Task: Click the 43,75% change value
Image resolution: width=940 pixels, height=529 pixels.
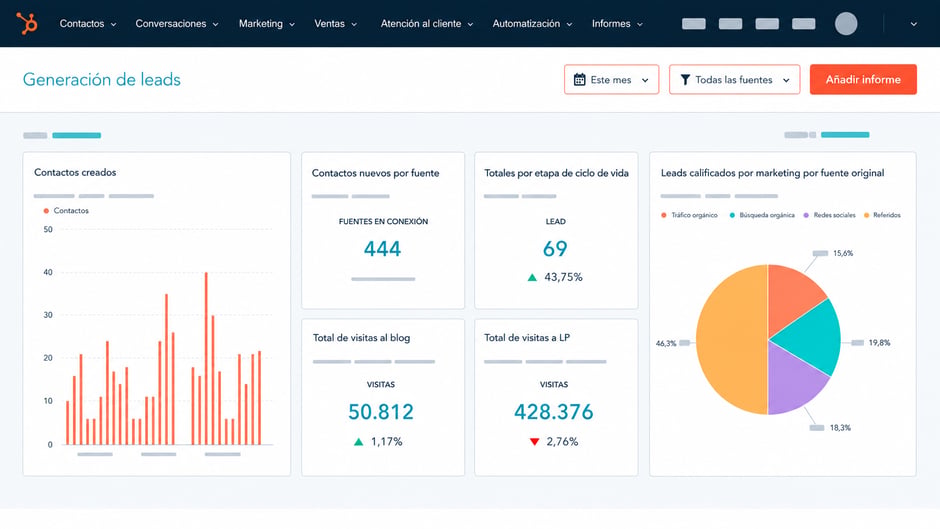Action: tap(563, 277)
